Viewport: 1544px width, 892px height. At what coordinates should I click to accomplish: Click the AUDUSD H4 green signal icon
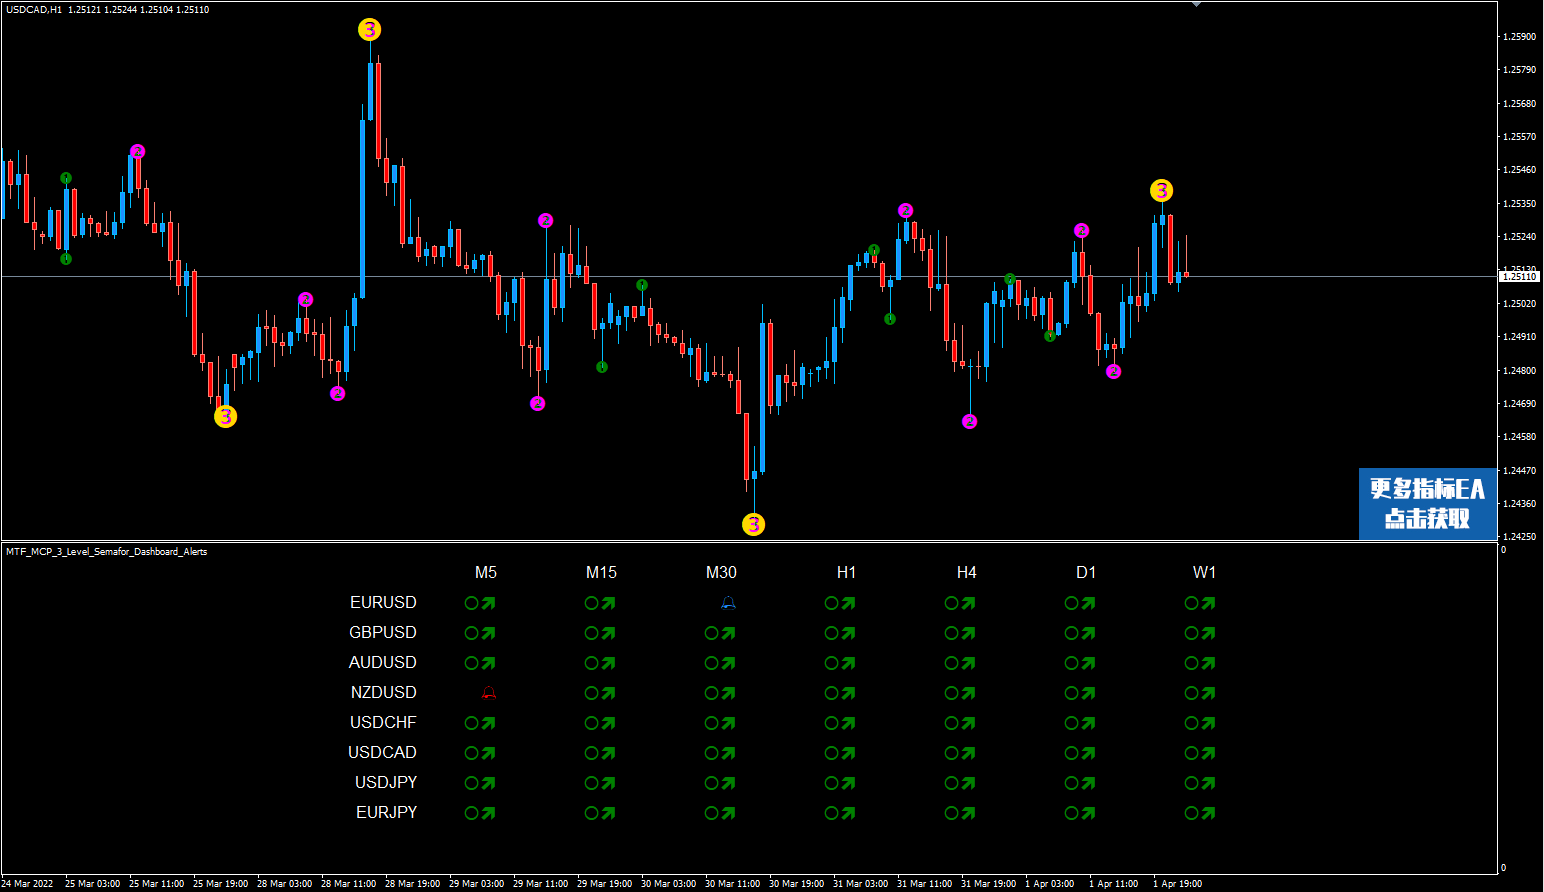(x=960, y=663)
